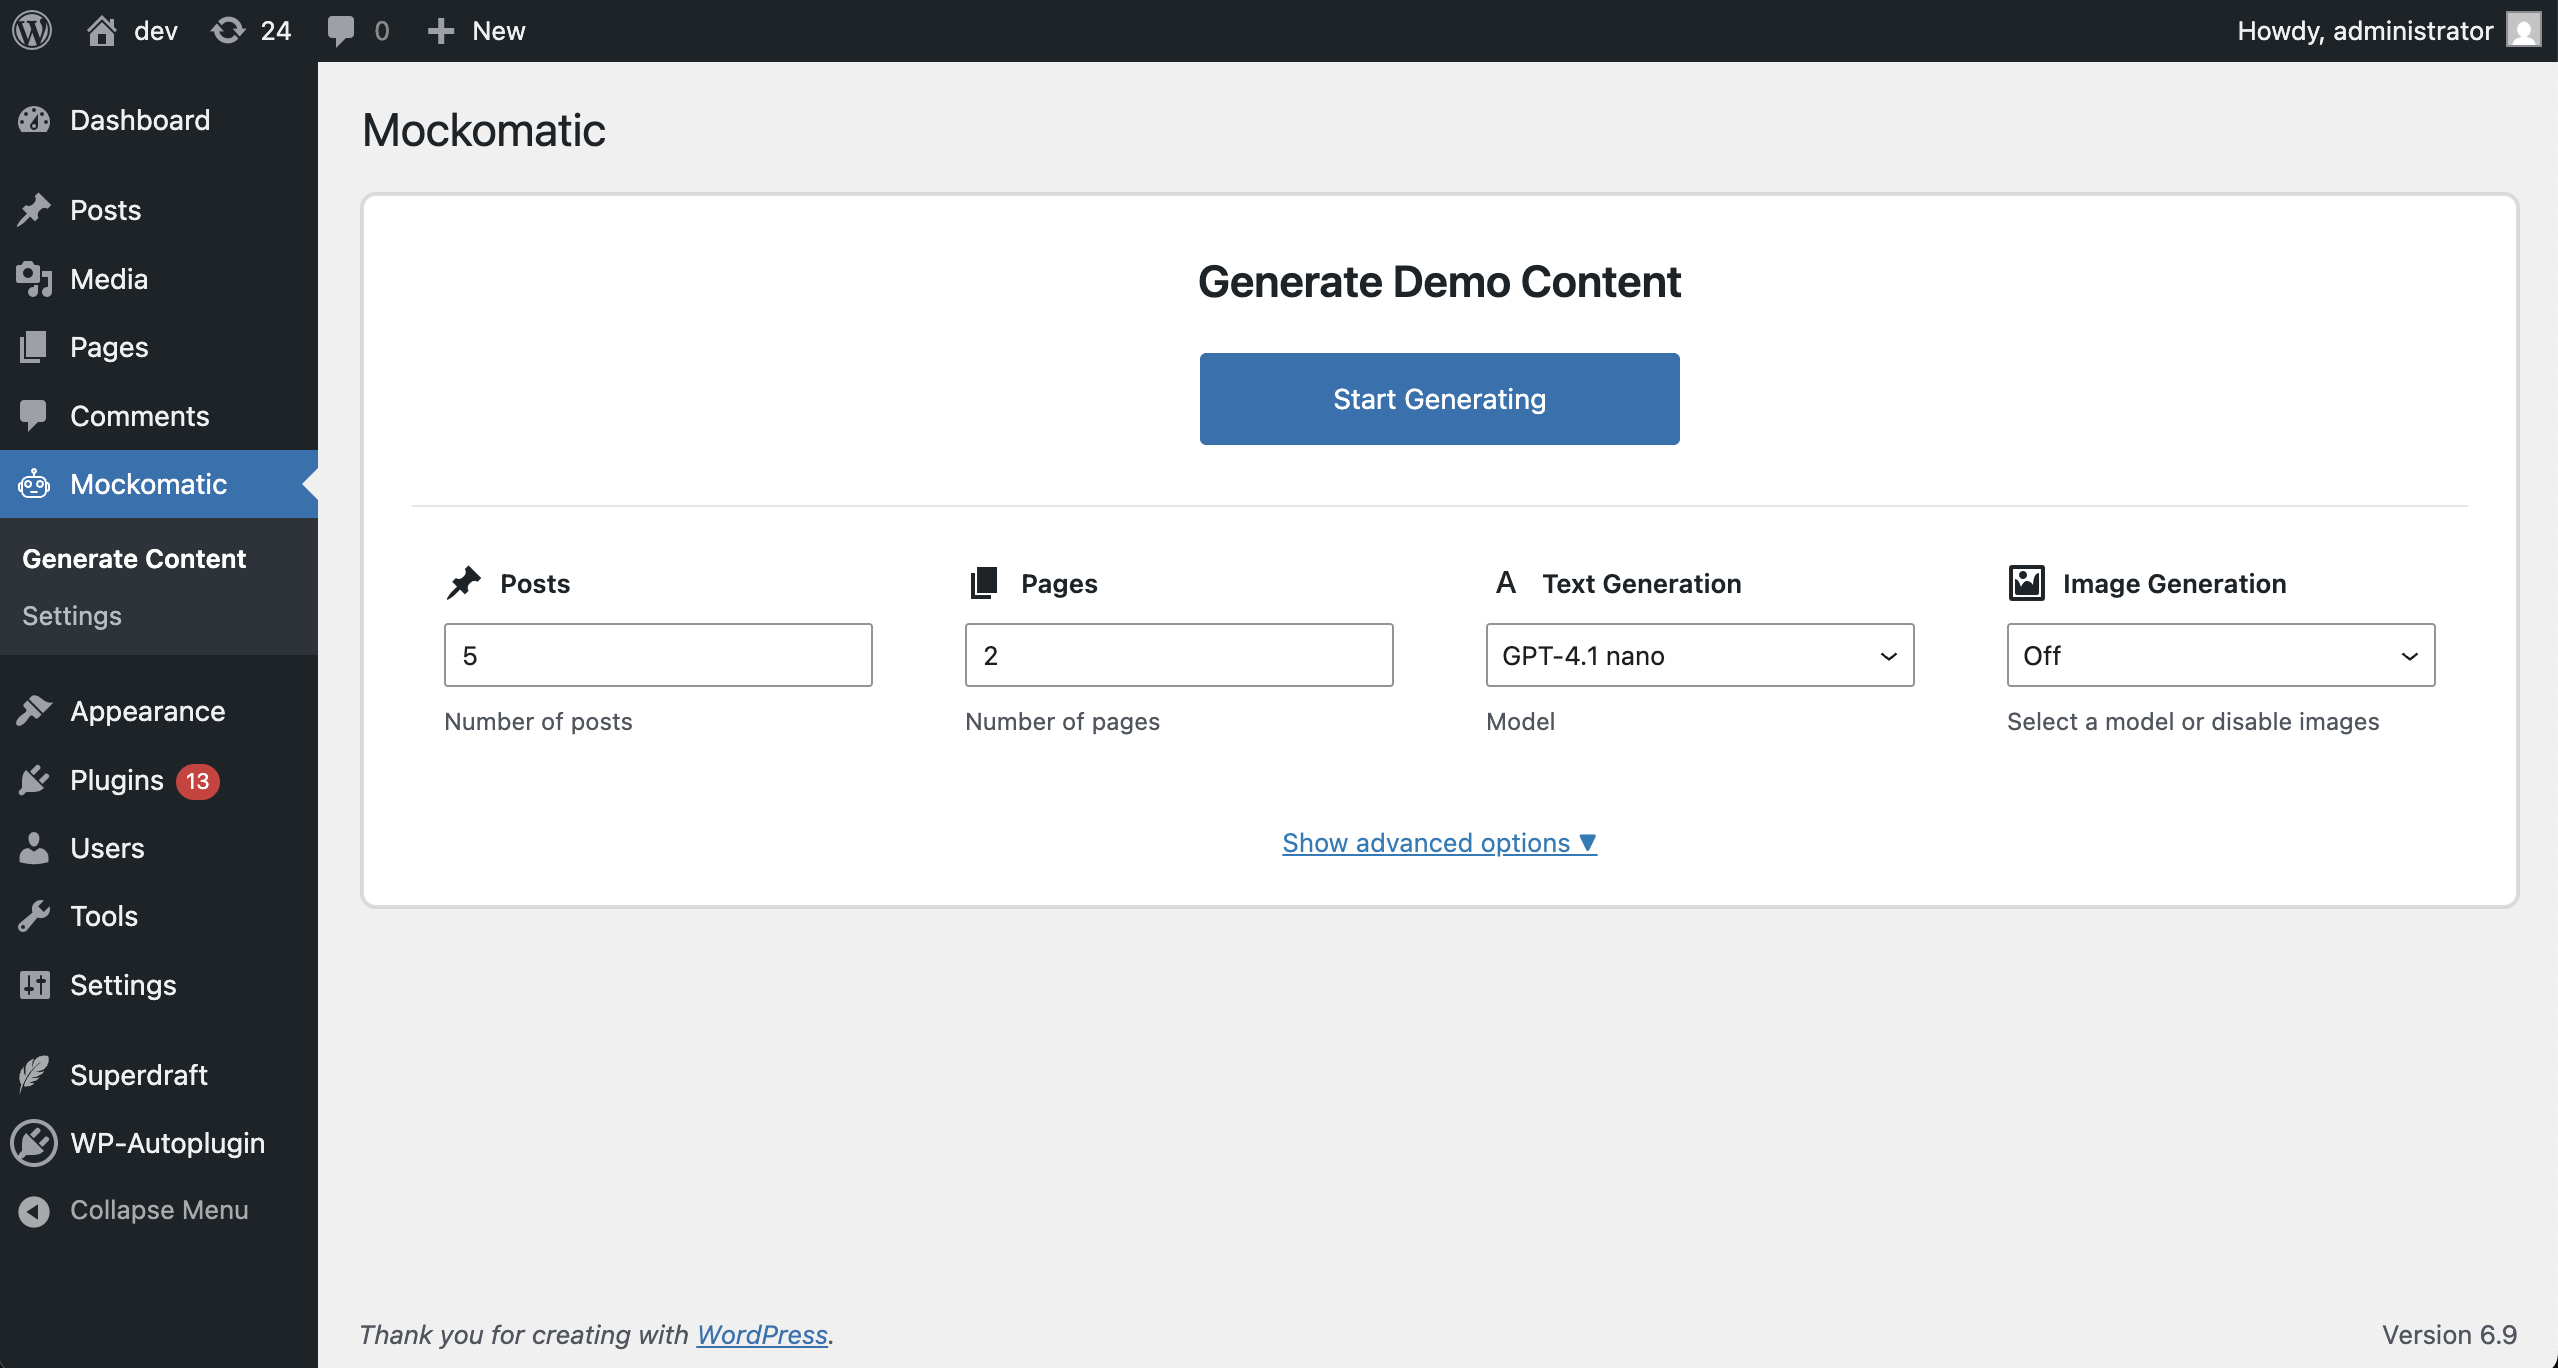Click the New label in admin bar
Screen dimensions: 2558x1368
coord(498,31)
